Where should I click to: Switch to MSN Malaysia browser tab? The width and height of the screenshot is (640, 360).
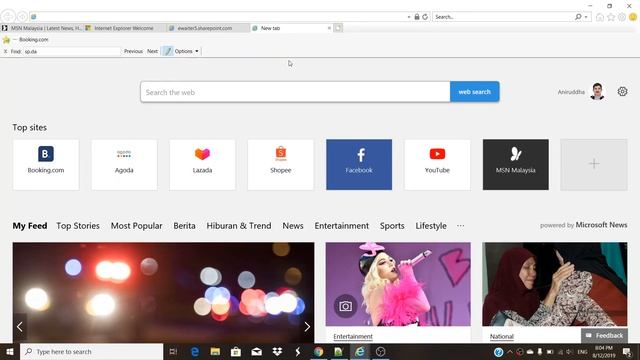pyautogui.click(x=42, y=28)
